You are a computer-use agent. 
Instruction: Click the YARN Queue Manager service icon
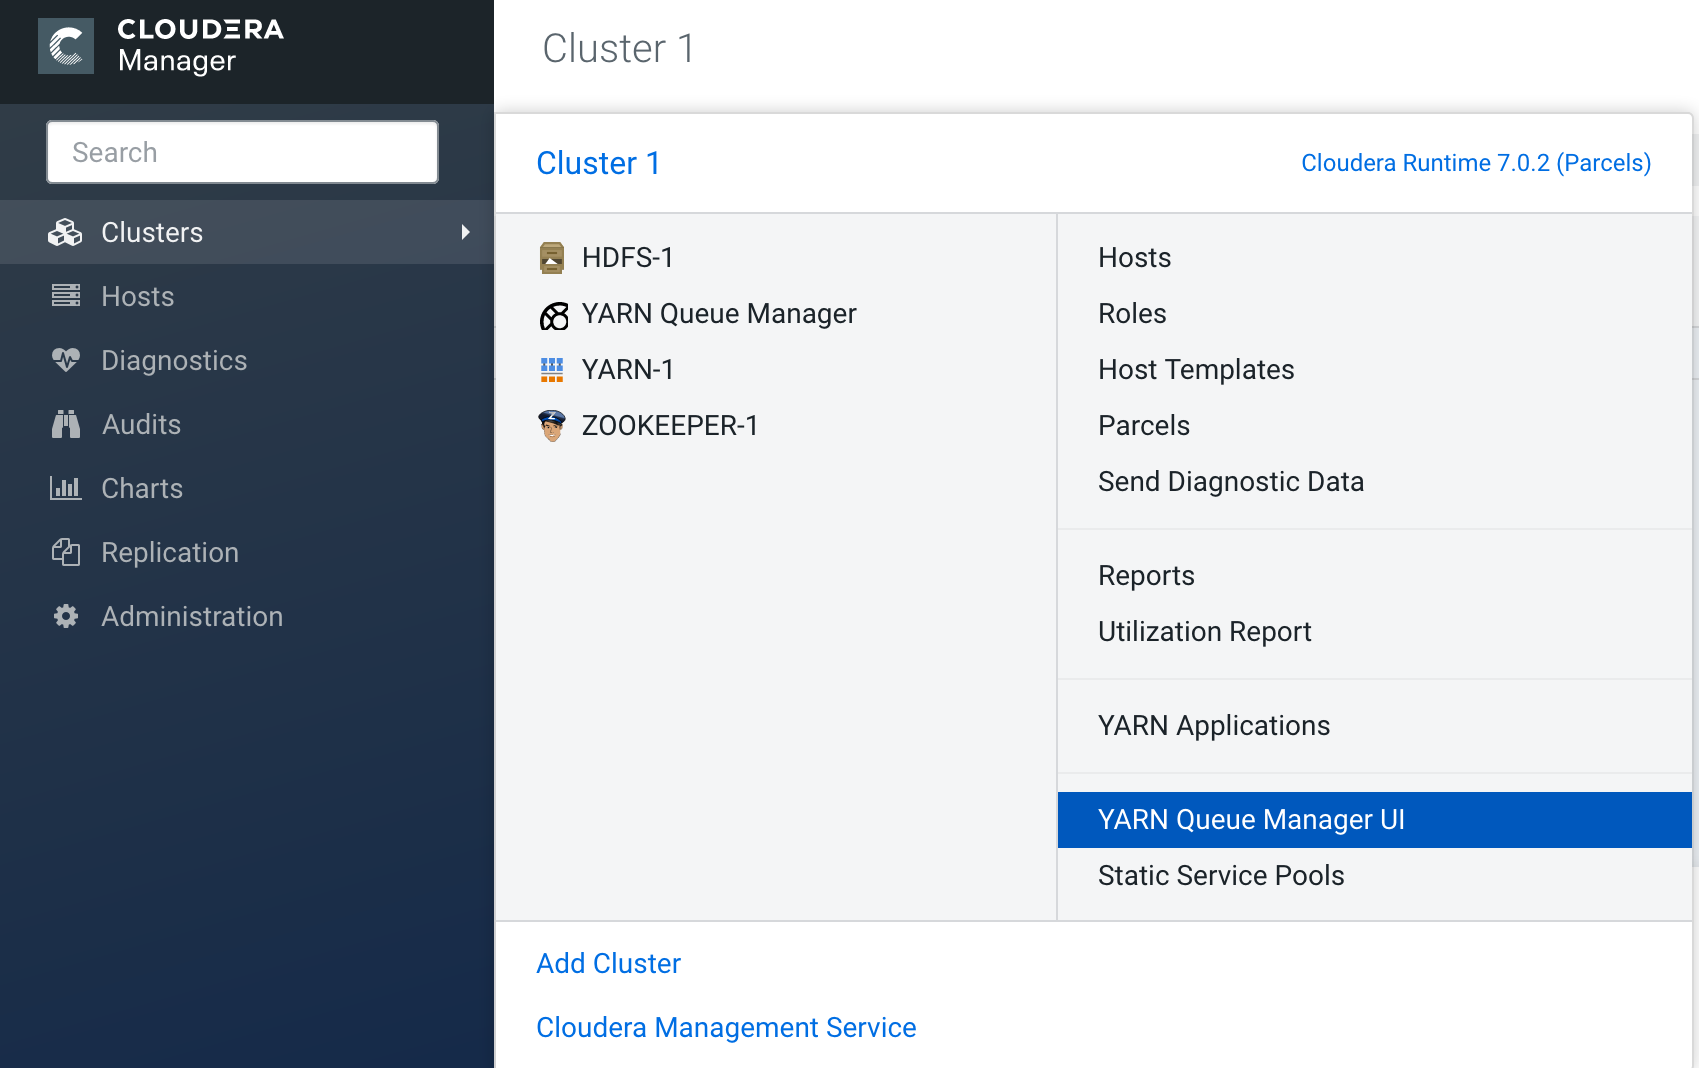coord(553,315)
